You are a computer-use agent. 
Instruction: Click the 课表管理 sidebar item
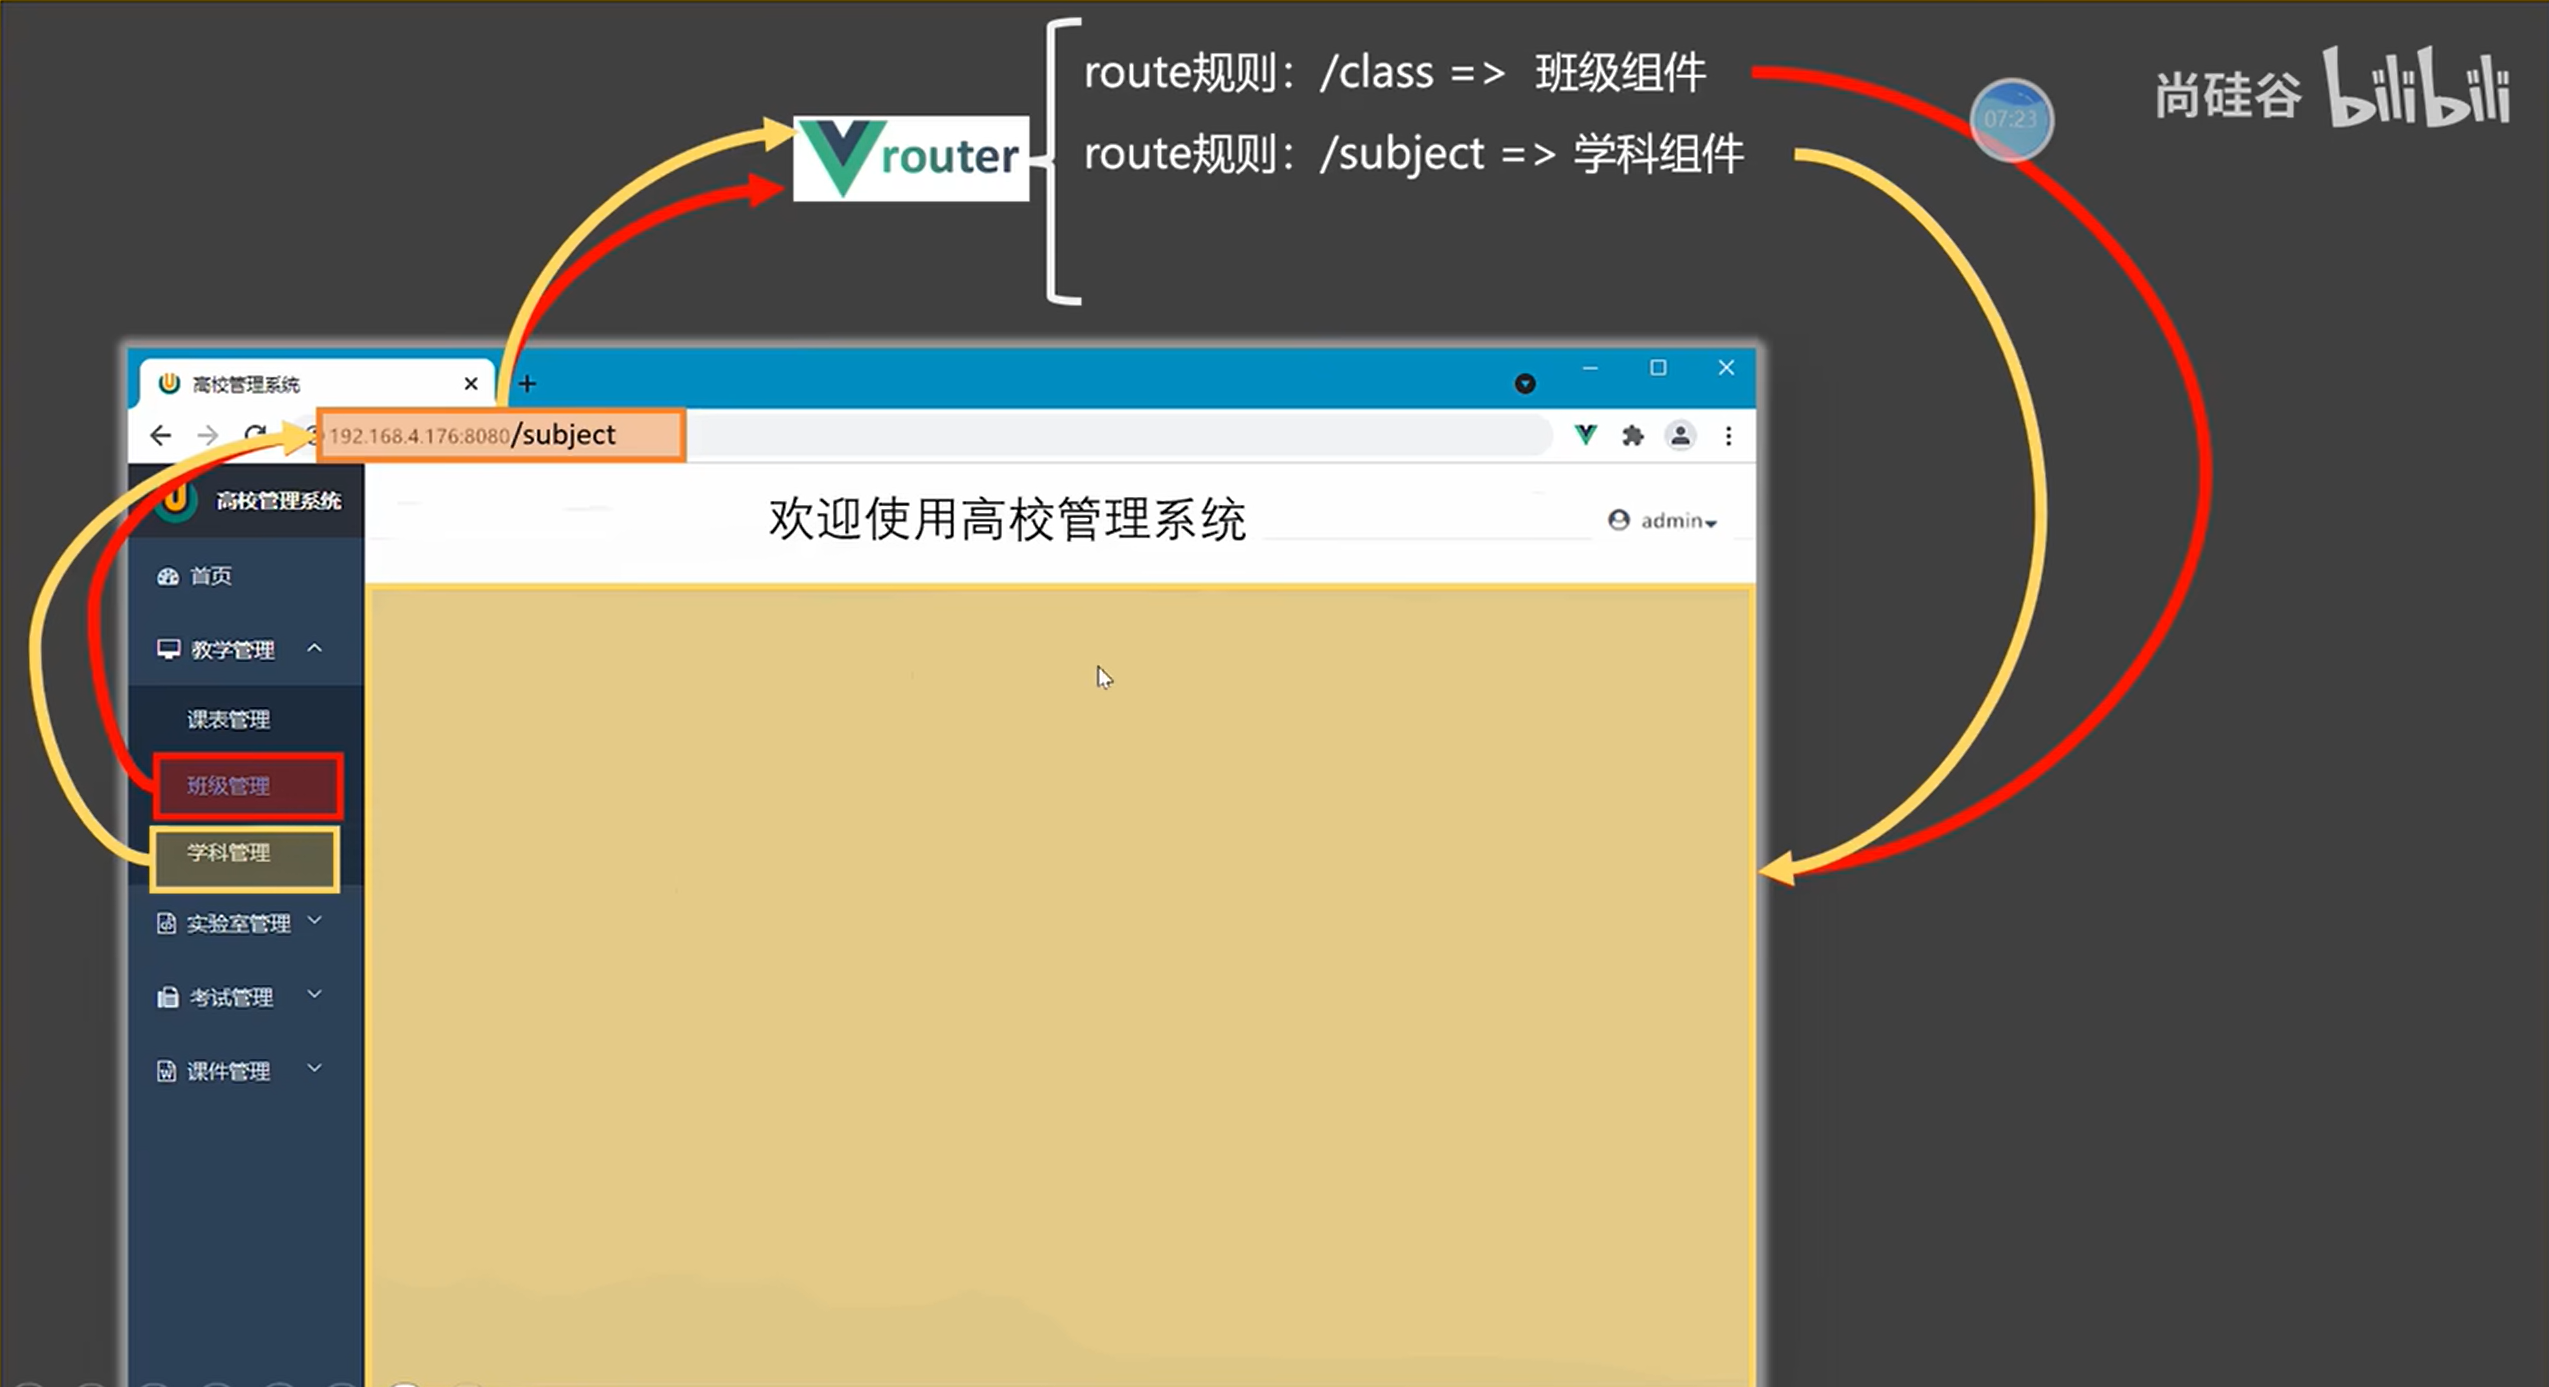(227, 718)
